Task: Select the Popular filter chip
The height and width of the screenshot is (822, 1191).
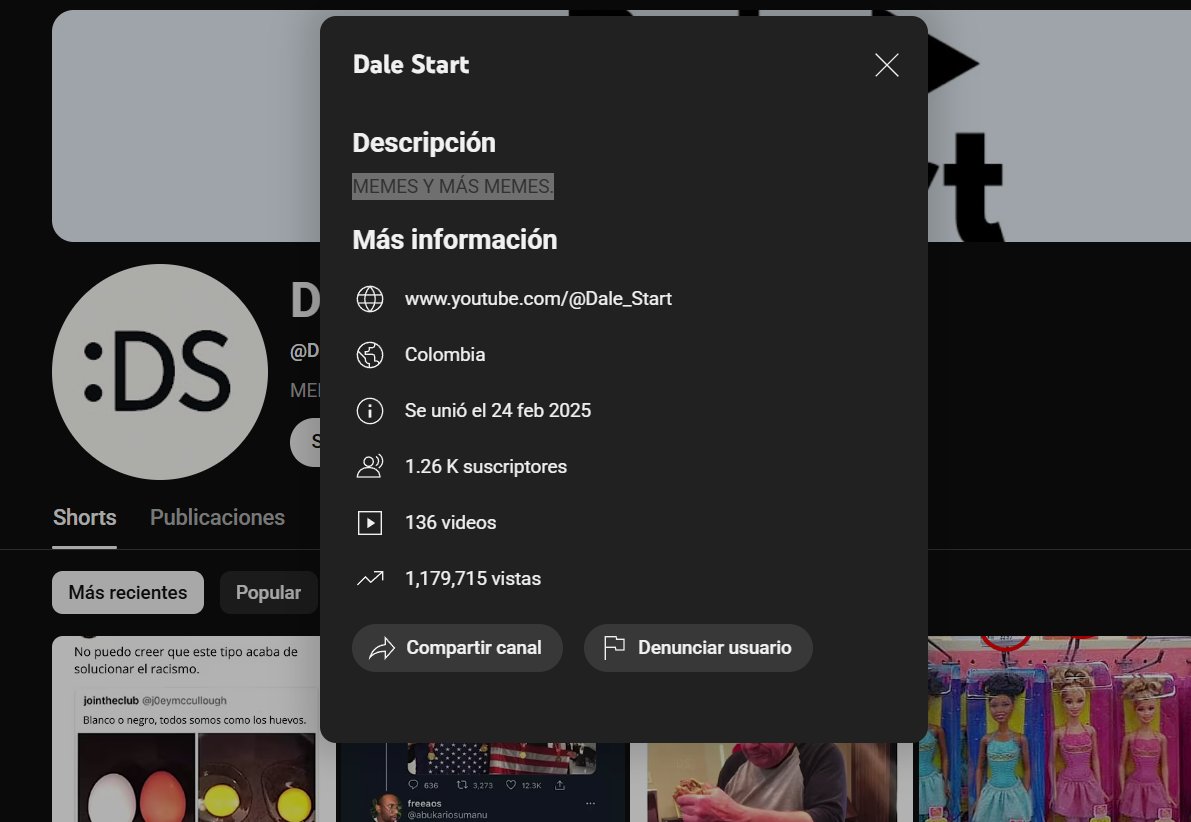Action: tap(268, 593)
